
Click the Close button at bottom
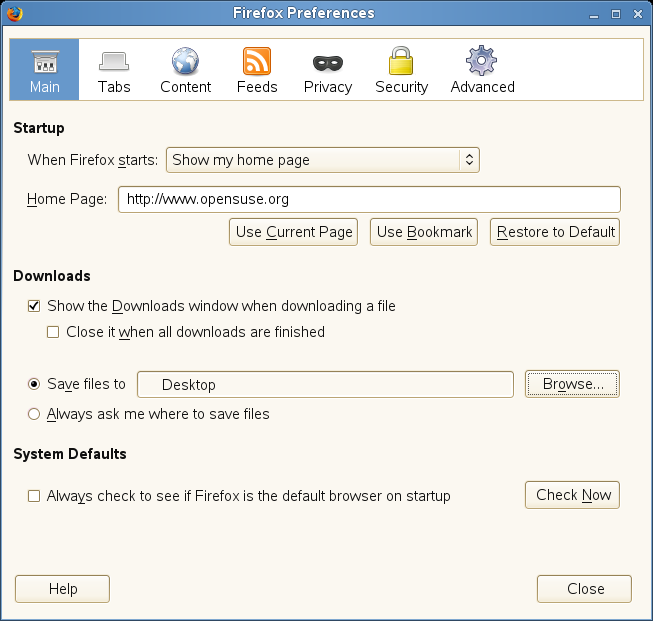[x=584, y=589]
